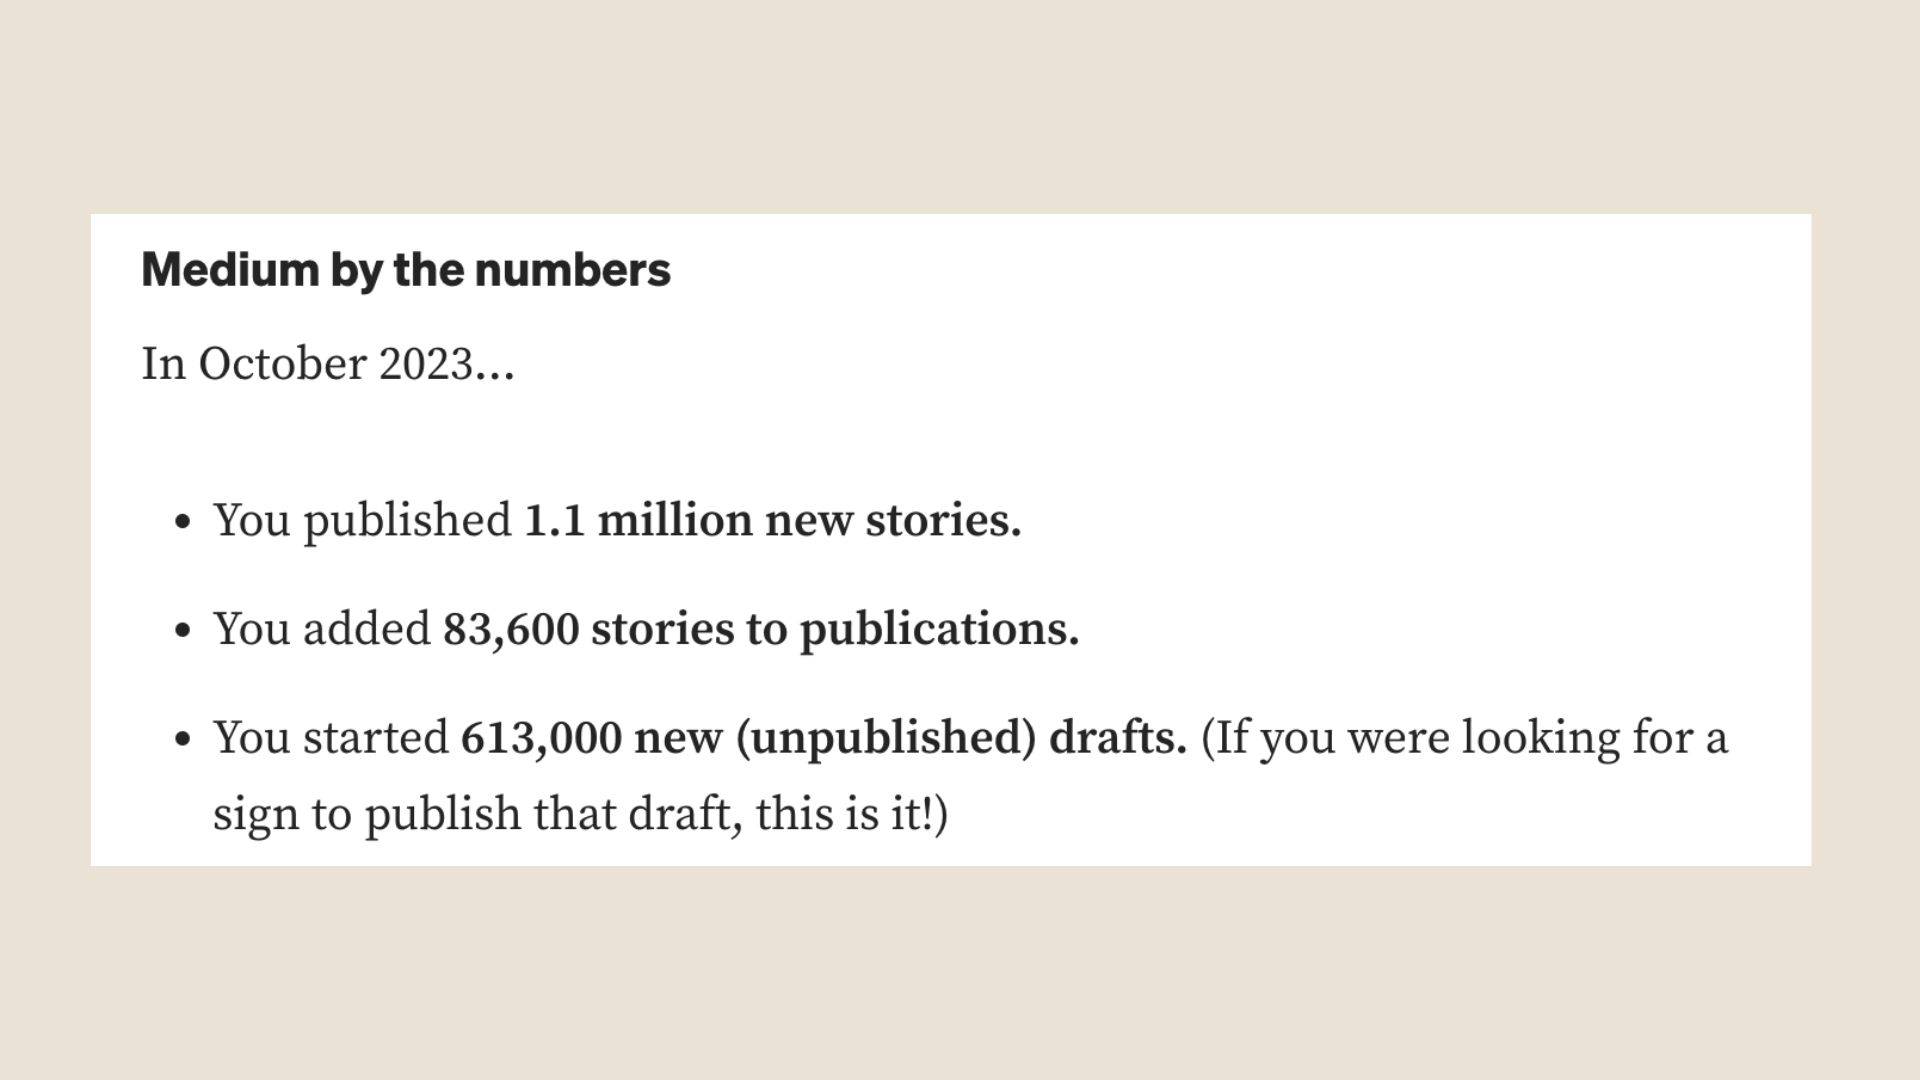Click the '2023' year text

(426, 364)
